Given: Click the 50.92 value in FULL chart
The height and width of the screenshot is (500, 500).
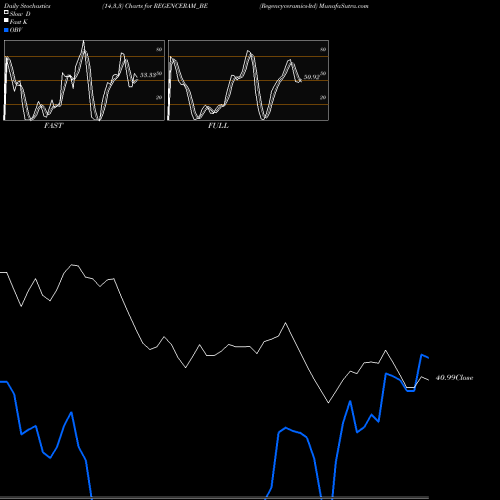Looking at the screenshot, I should coord(312,77).
